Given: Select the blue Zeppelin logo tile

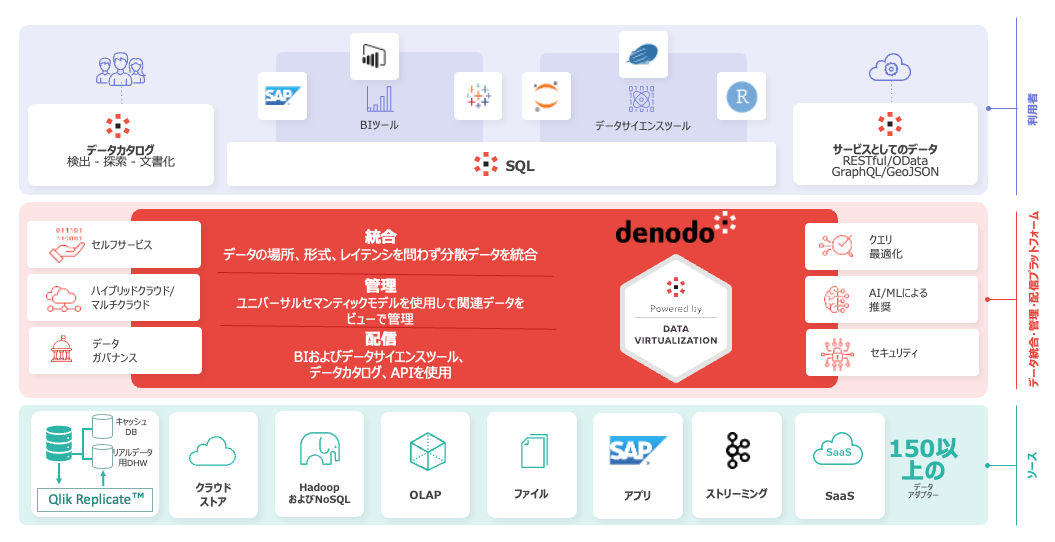Looking at the screenshot, I should pos(643,54).
